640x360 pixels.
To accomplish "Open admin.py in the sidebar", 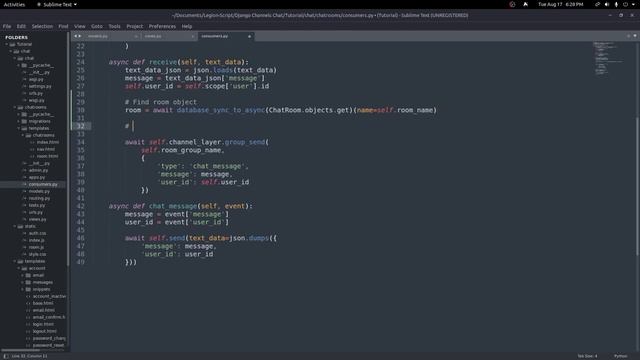I will click(38, 170).
